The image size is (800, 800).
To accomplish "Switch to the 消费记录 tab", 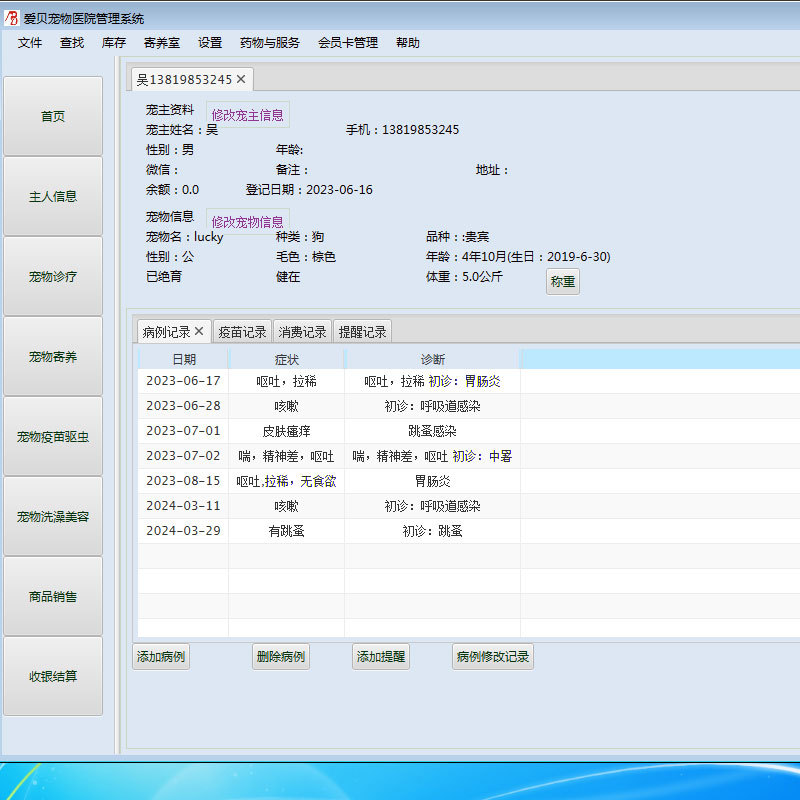I will (x=302, y=332).
